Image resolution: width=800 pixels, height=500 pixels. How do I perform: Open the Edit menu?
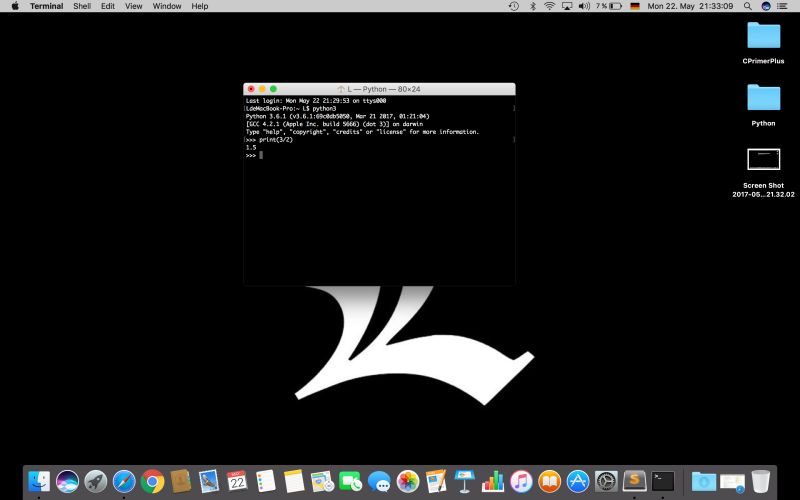click(108, 6)
